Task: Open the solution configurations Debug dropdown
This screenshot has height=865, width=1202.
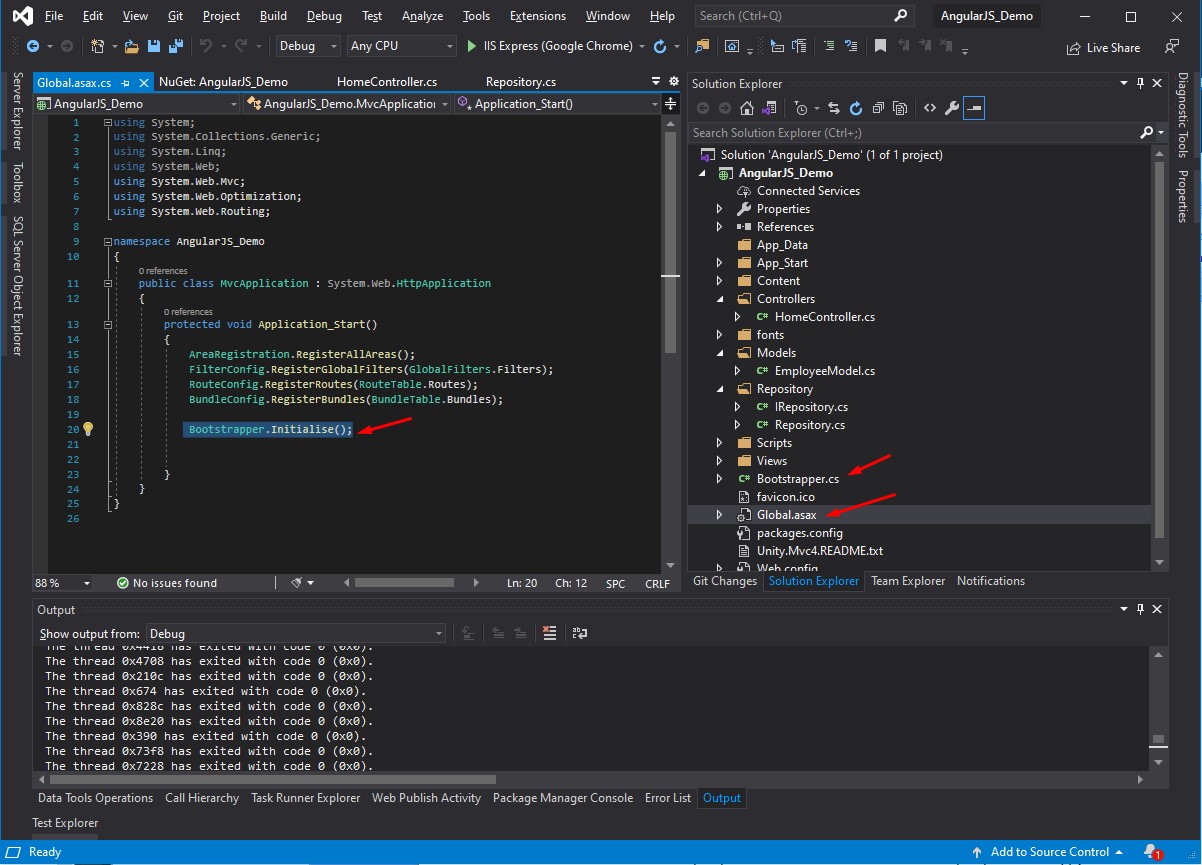Action: click(x=307, y=46)
